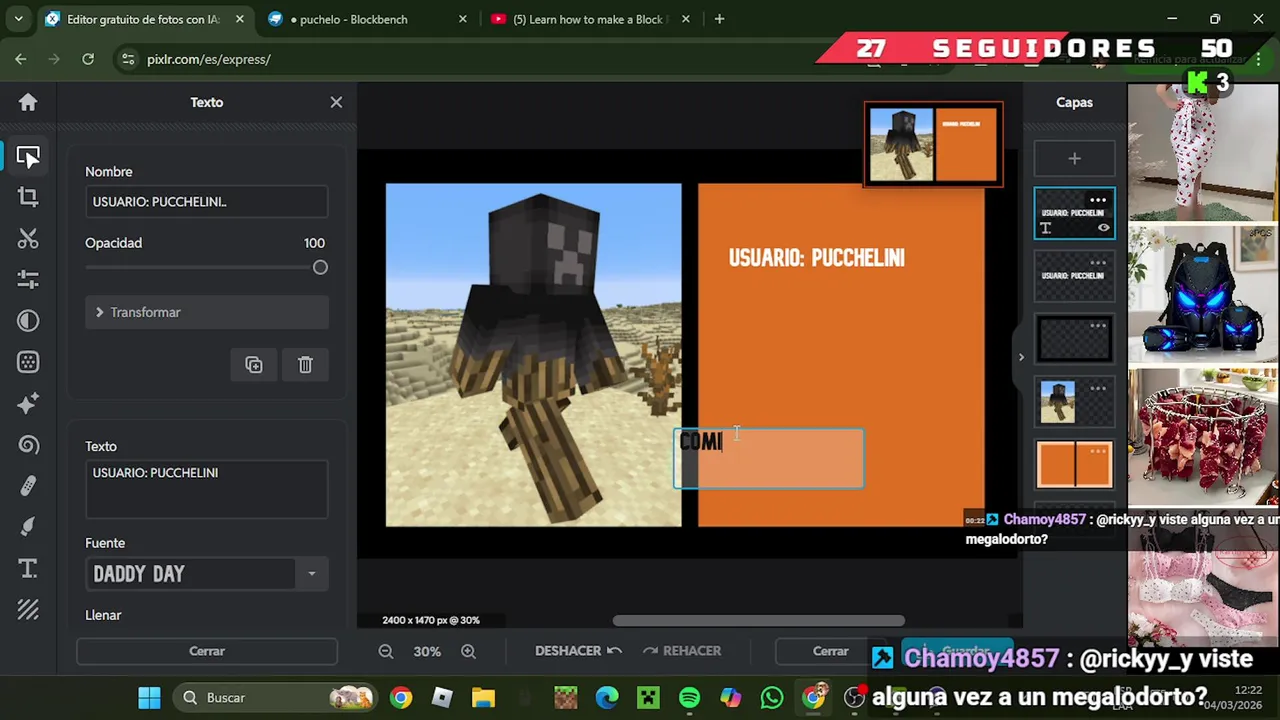Toggle visibility eye of selected text layer
Image resolution: width=1280 pixels, height=720 pixels.
1103,228
